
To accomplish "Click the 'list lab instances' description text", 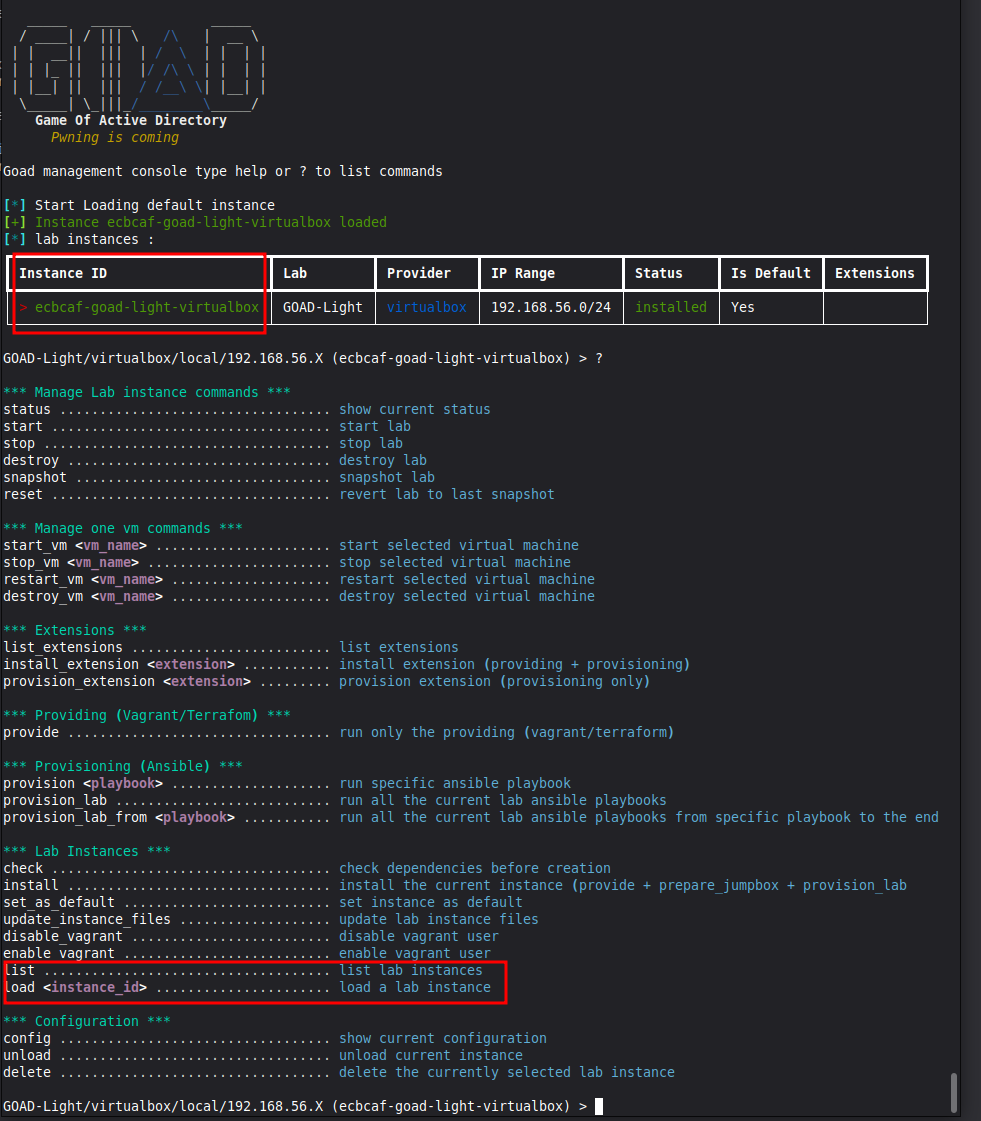I will (410, 970).
